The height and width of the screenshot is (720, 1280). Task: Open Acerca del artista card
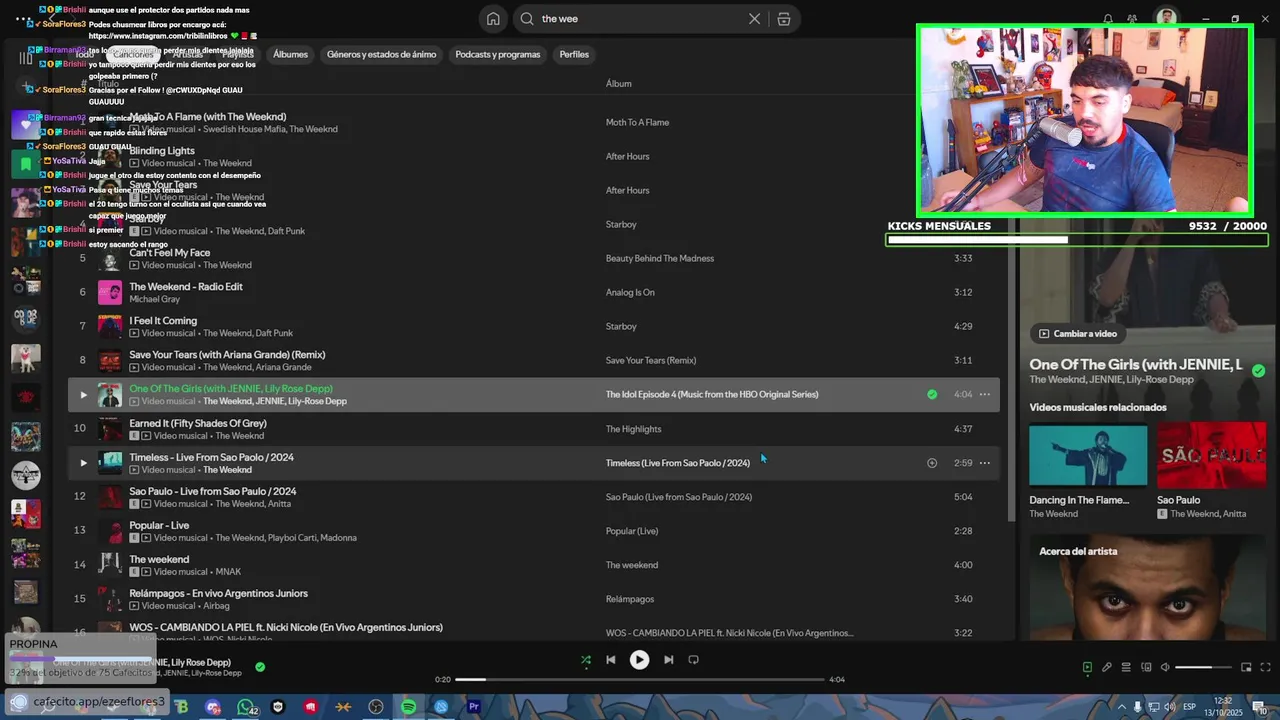click(x=1148, y=587)
